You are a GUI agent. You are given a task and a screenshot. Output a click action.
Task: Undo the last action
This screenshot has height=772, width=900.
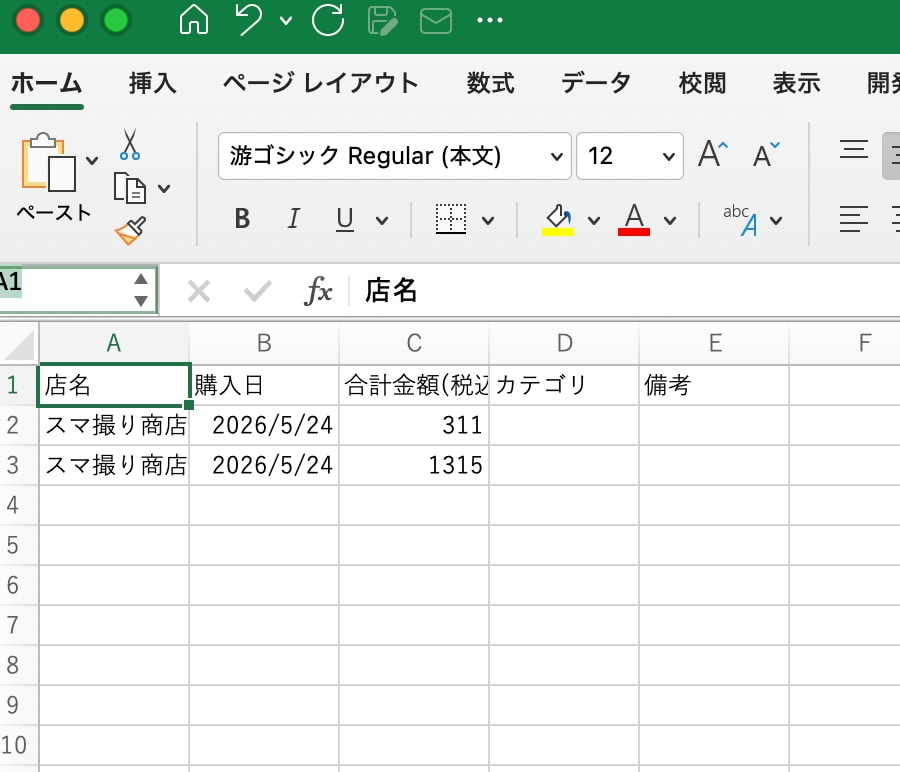tap(249, 20)
